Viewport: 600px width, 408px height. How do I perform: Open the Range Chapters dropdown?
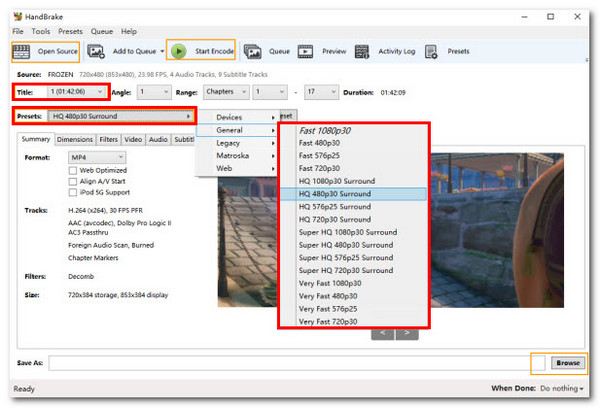coord(226,92)
